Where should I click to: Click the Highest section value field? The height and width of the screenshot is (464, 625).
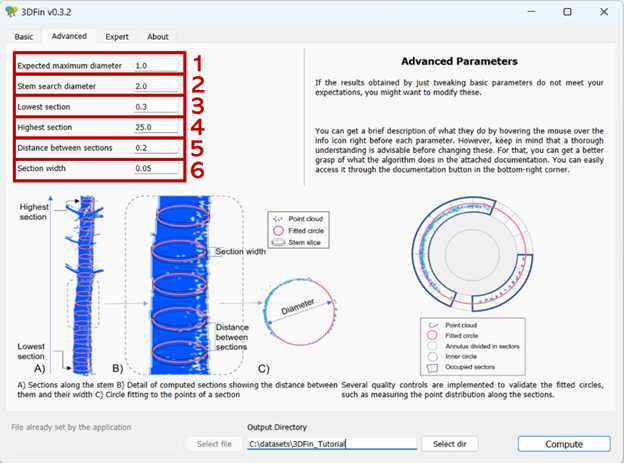coord(156,127)
